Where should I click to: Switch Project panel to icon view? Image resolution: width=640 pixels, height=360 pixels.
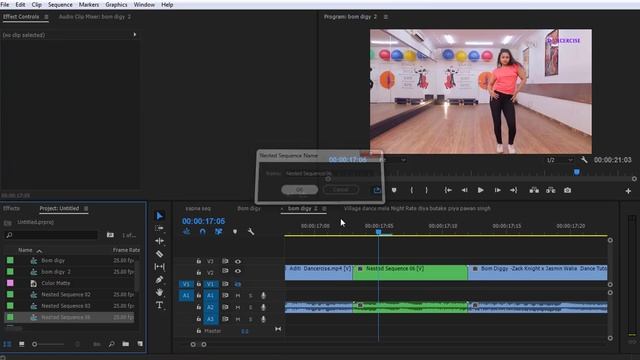click(22, 344)
